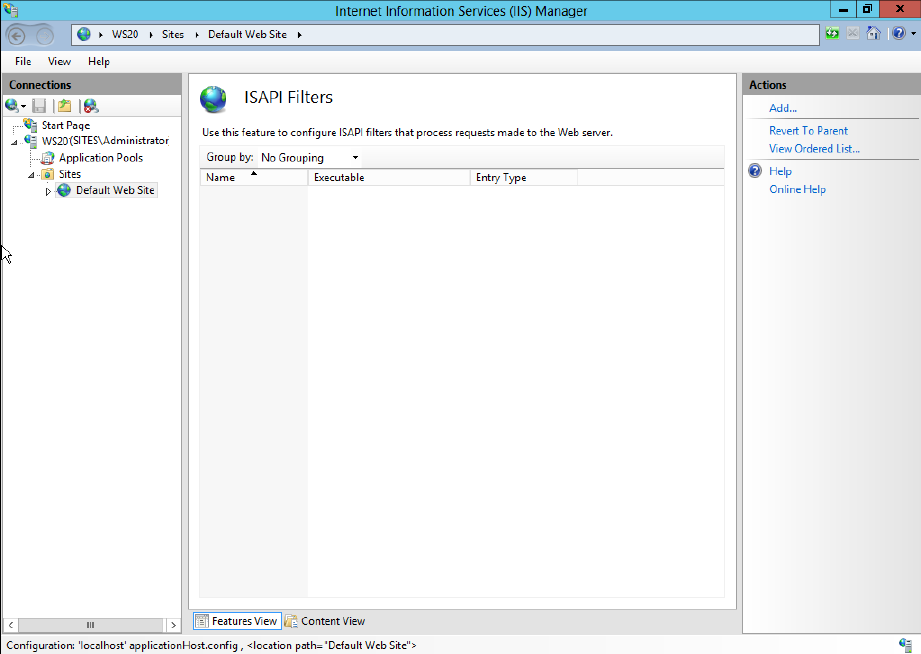Click the Sites breadcrumb in the address bar
Image resolution: width=921 pixels, height=654 pixels.
click(173, 34)
